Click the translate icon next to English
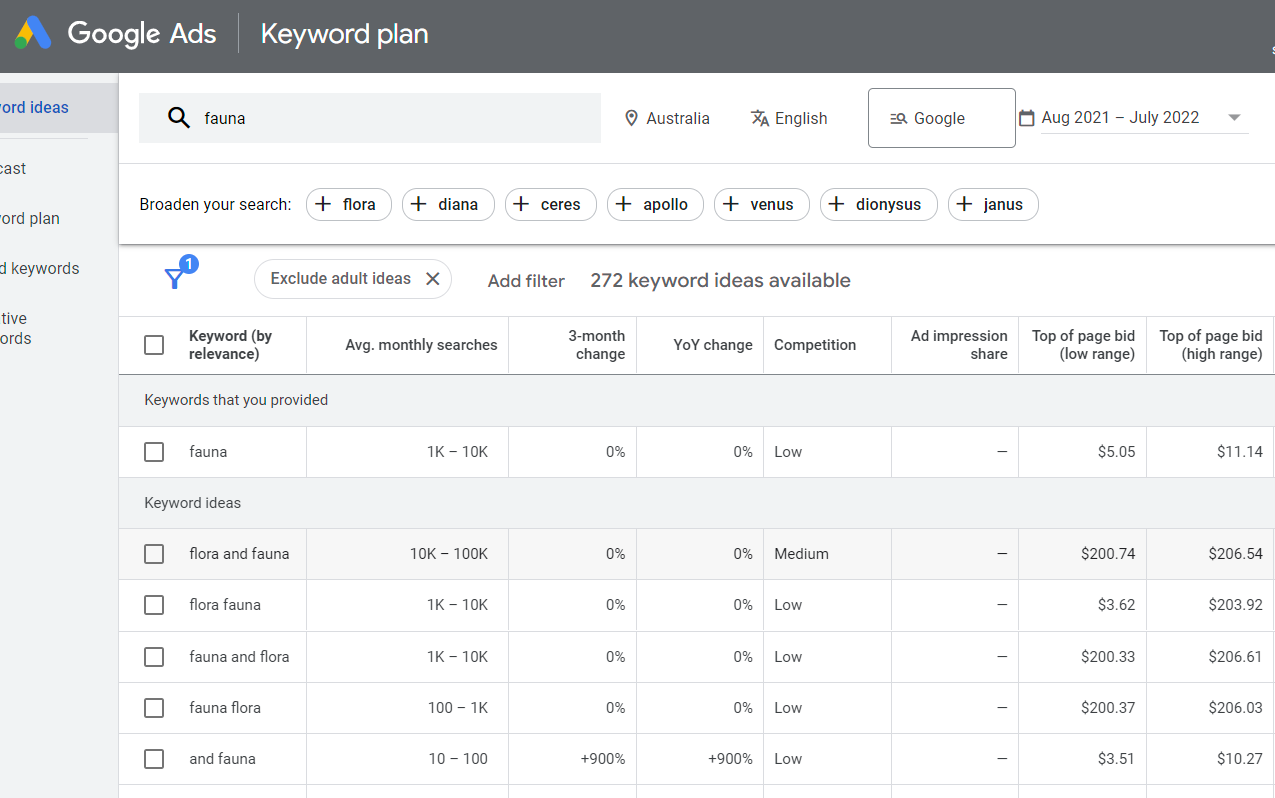The image size is (1275, 798). [760, 118]
